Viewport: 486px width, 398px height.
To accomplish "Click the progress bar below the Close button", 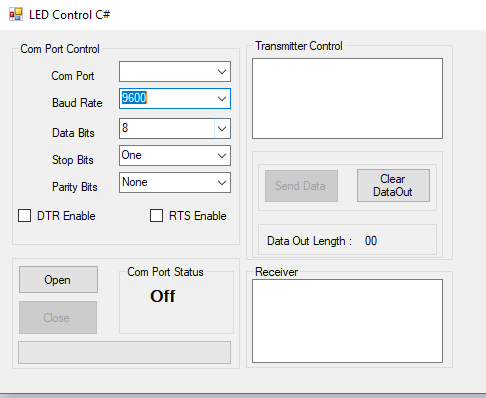I will 124,352.
